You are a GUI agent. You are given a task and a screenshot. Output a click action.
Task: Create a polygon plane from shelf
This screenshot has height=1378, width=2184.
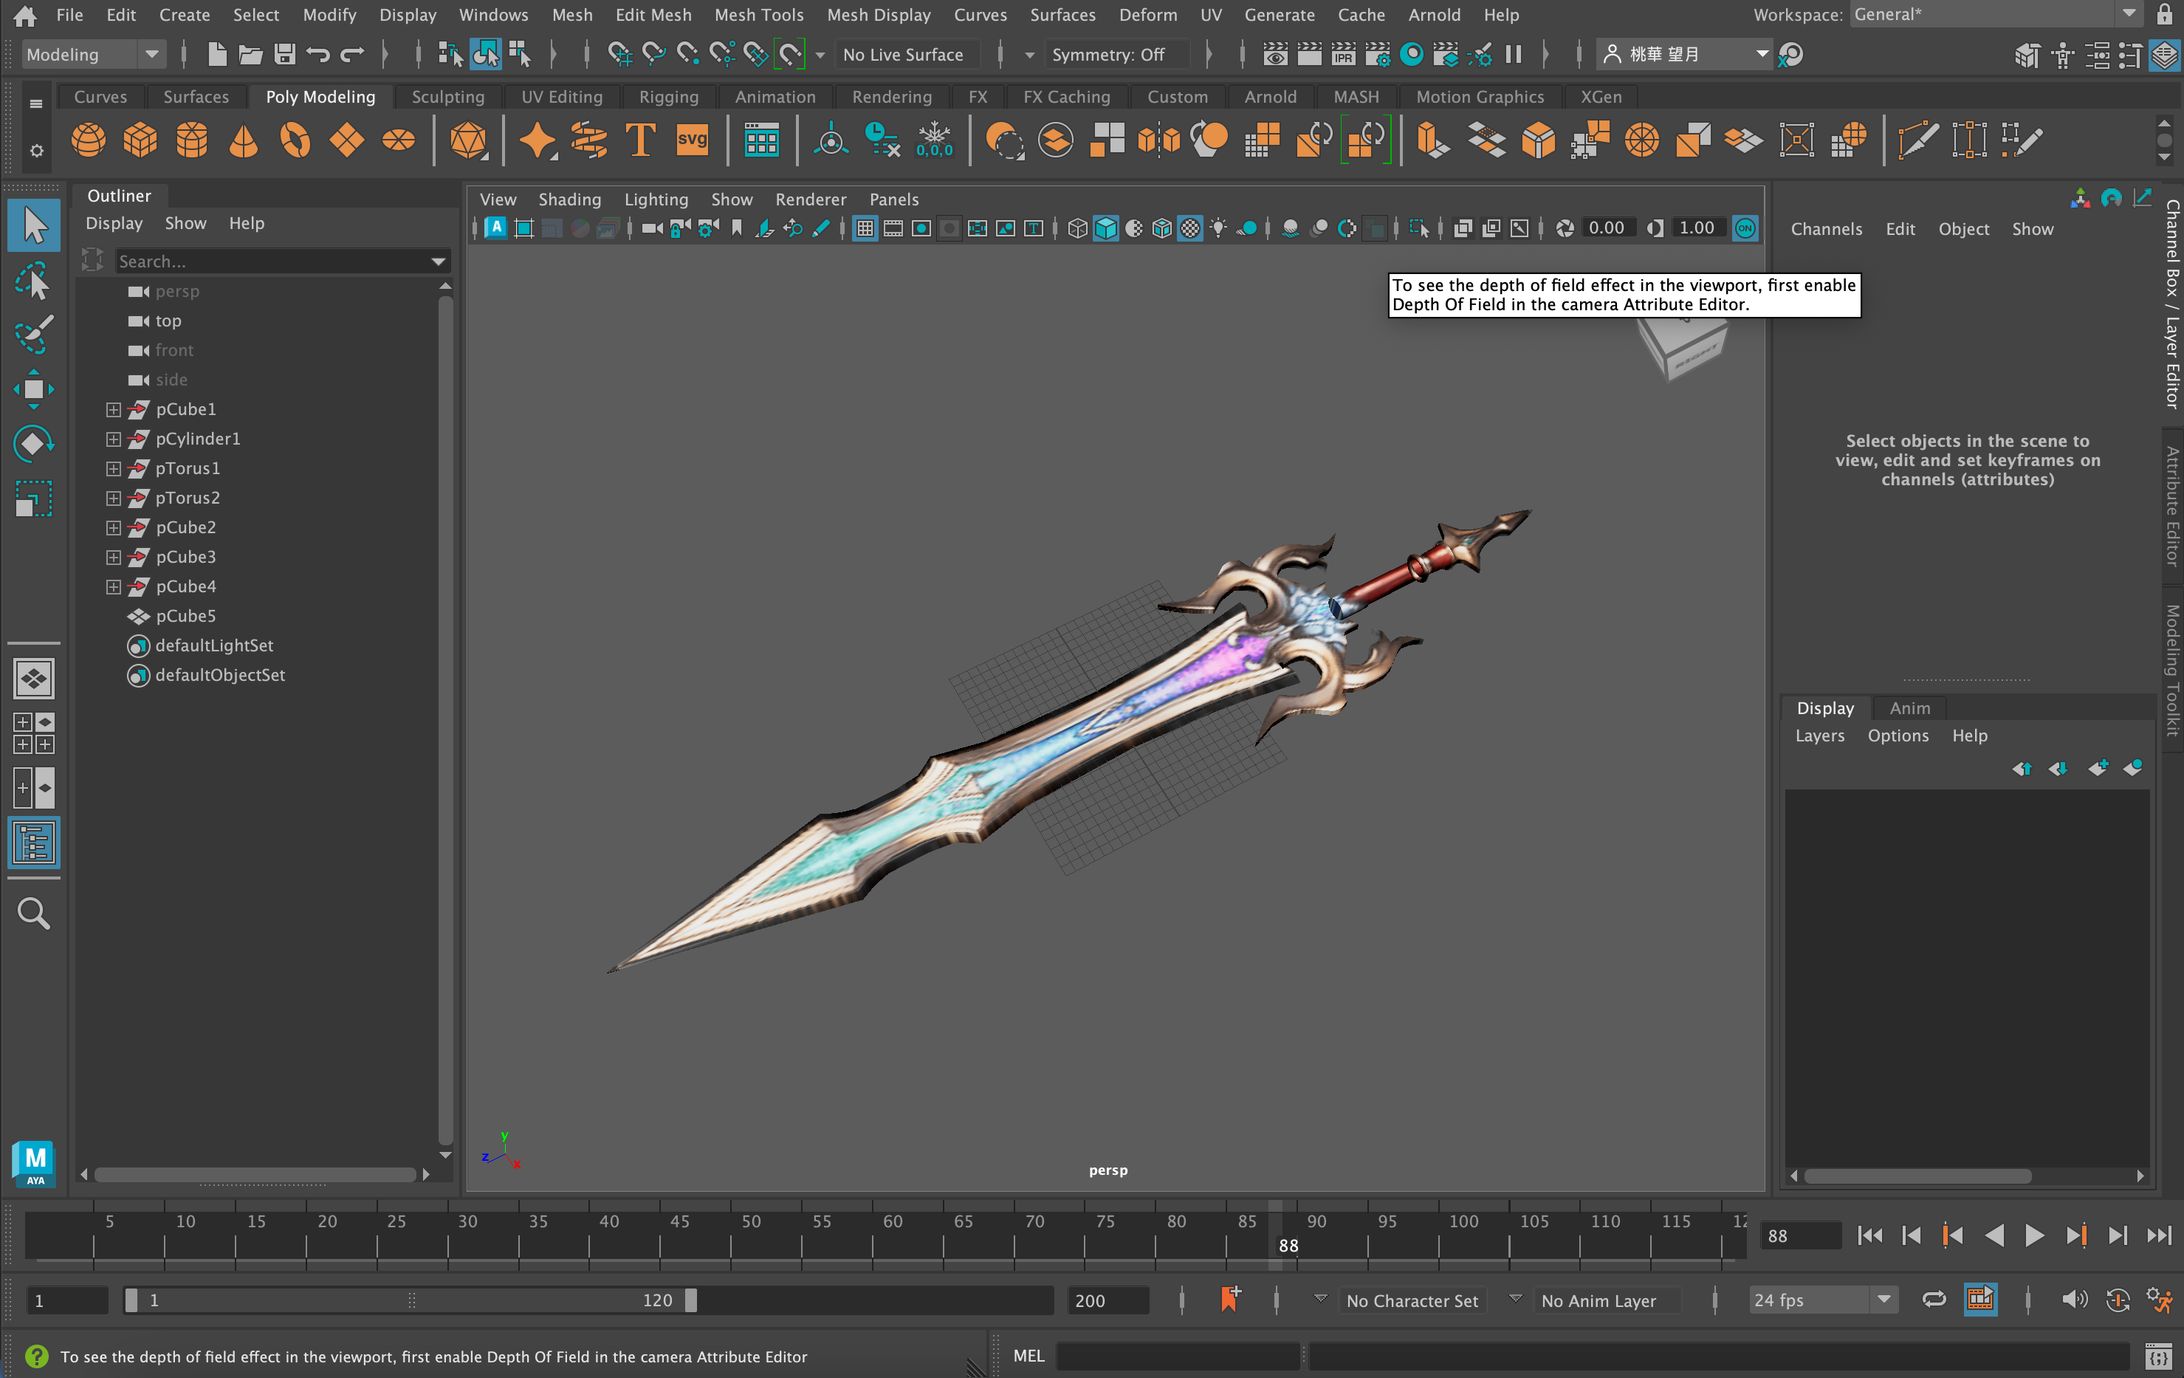tap(347, 140)
